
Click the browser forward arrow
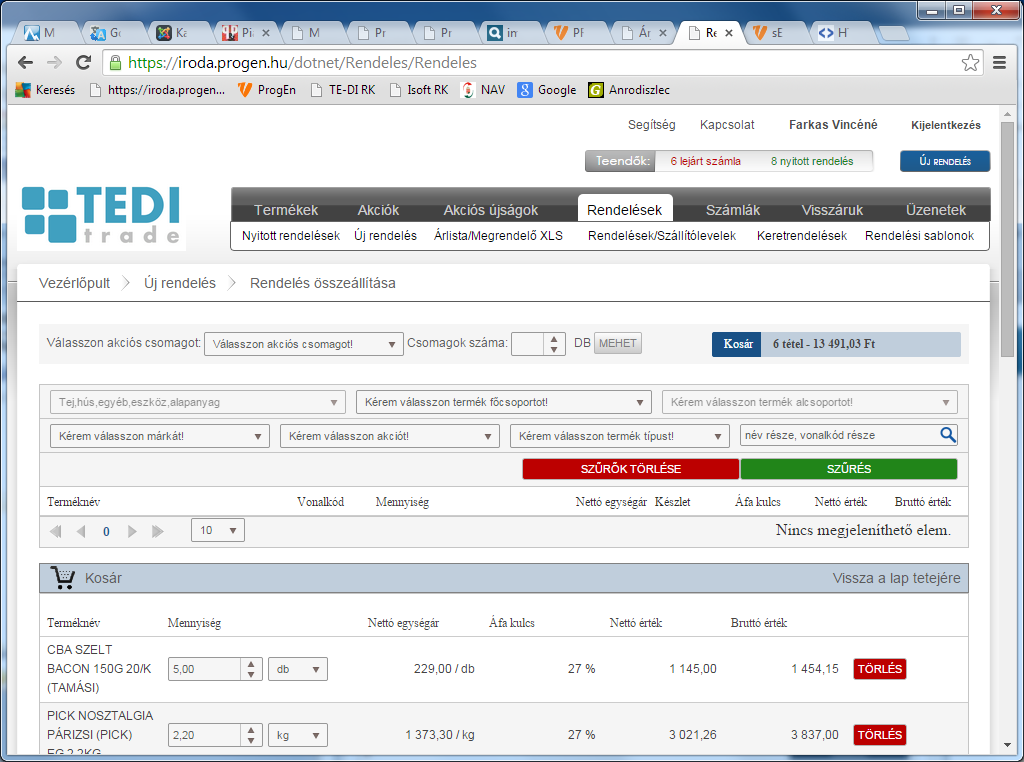tap(54, 63)
